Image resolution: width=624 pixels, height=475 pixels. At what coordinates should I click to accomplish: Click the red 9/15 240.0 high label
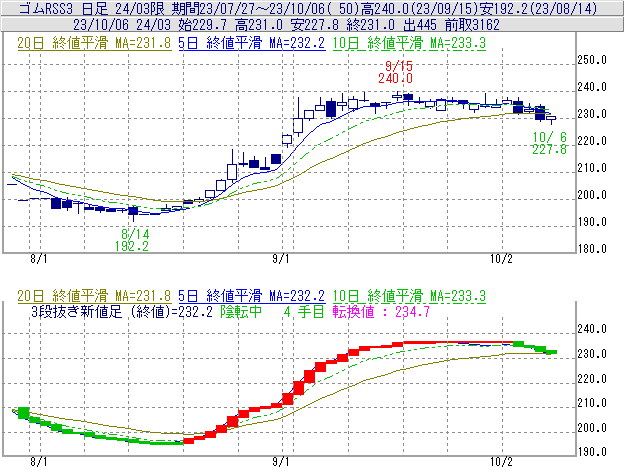(x=396, y=72)
